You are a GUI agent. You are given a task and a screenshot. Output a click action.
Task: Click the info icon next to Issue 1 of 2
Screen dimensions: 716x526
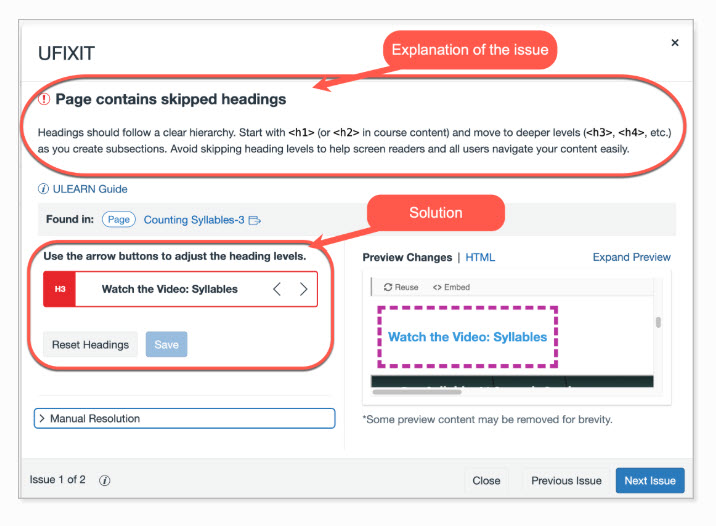[x=105, y=480]
